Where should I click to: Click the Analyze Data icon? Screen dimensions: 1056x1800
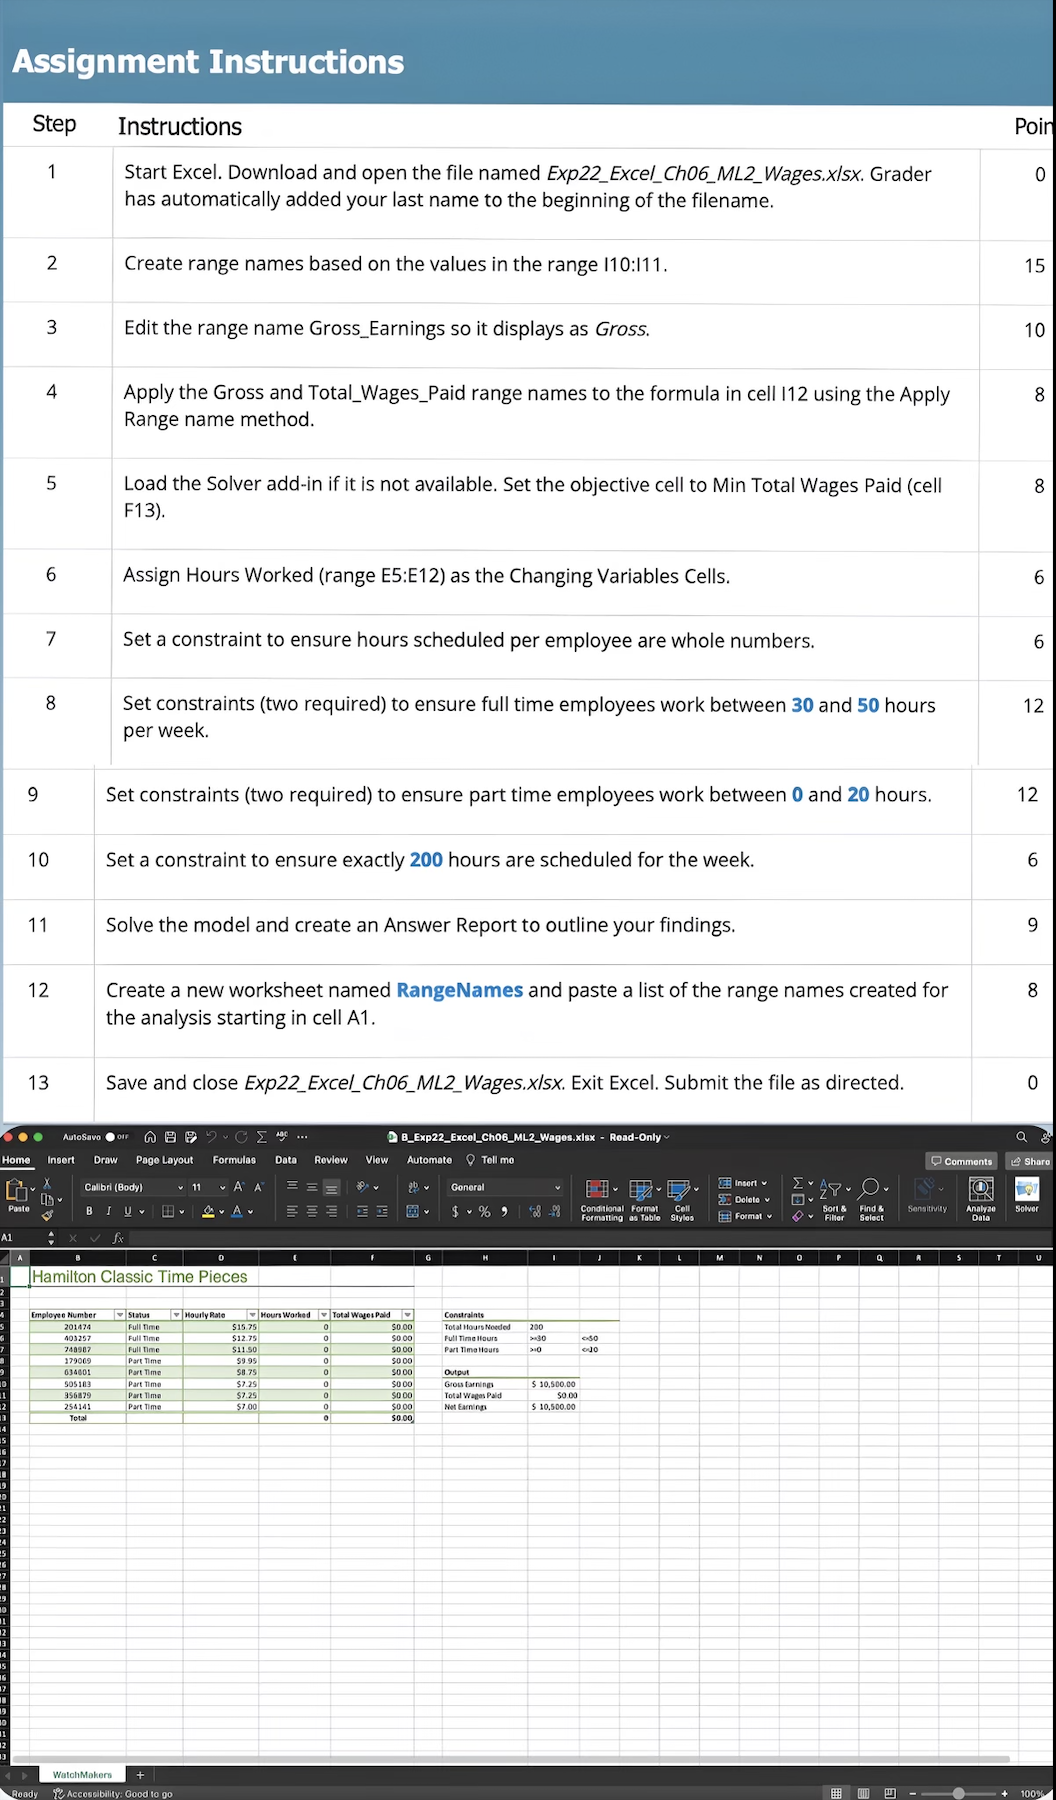981,1199
